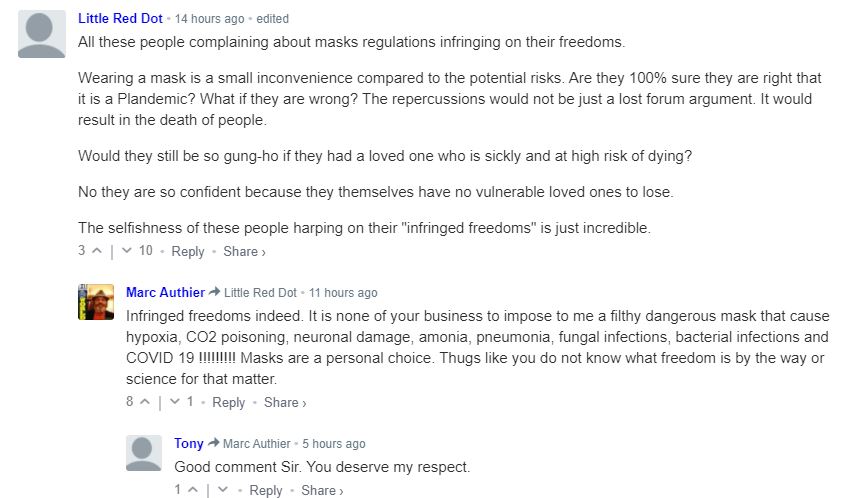The image size is (842, 498).
Task: Reply to Tony's comment
Action: click(x=266, y=490)
